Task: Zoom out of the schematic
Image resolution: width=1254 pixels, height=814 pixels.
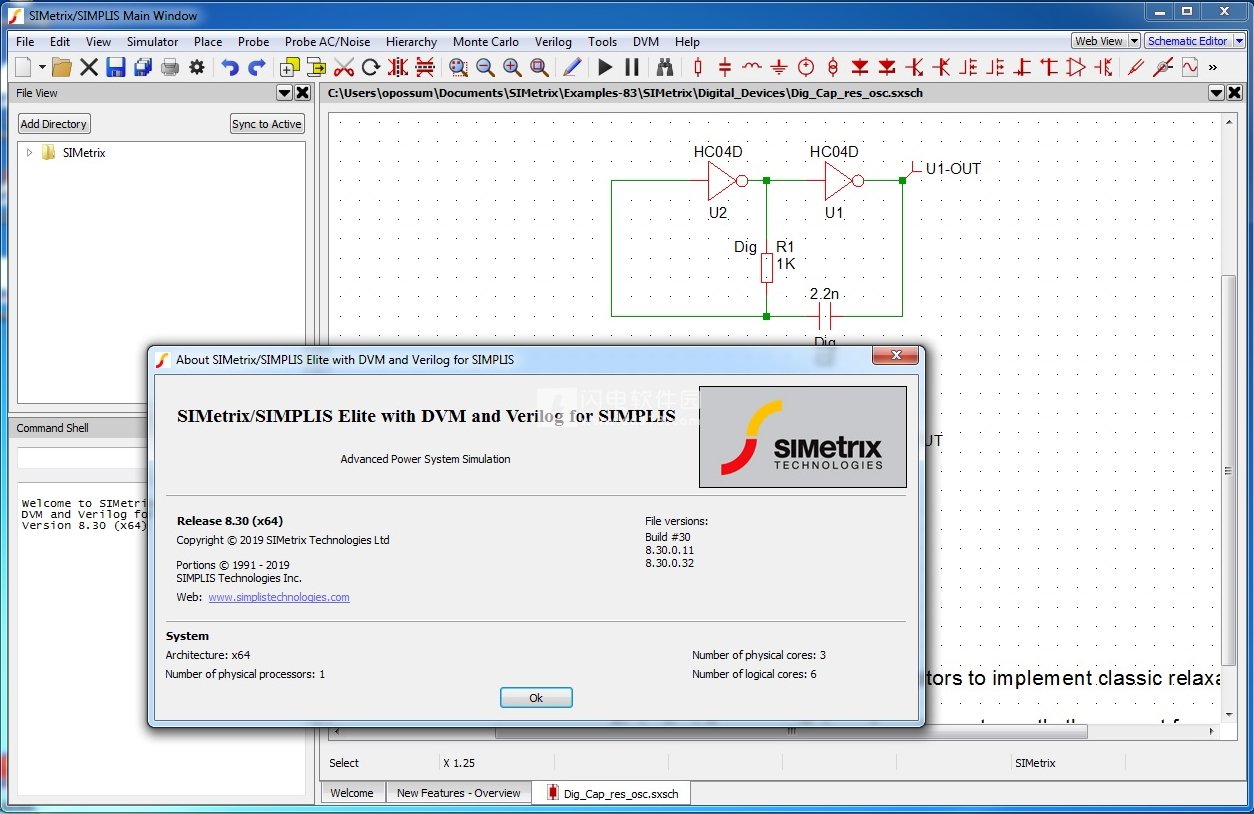Action: pos(485,67)
